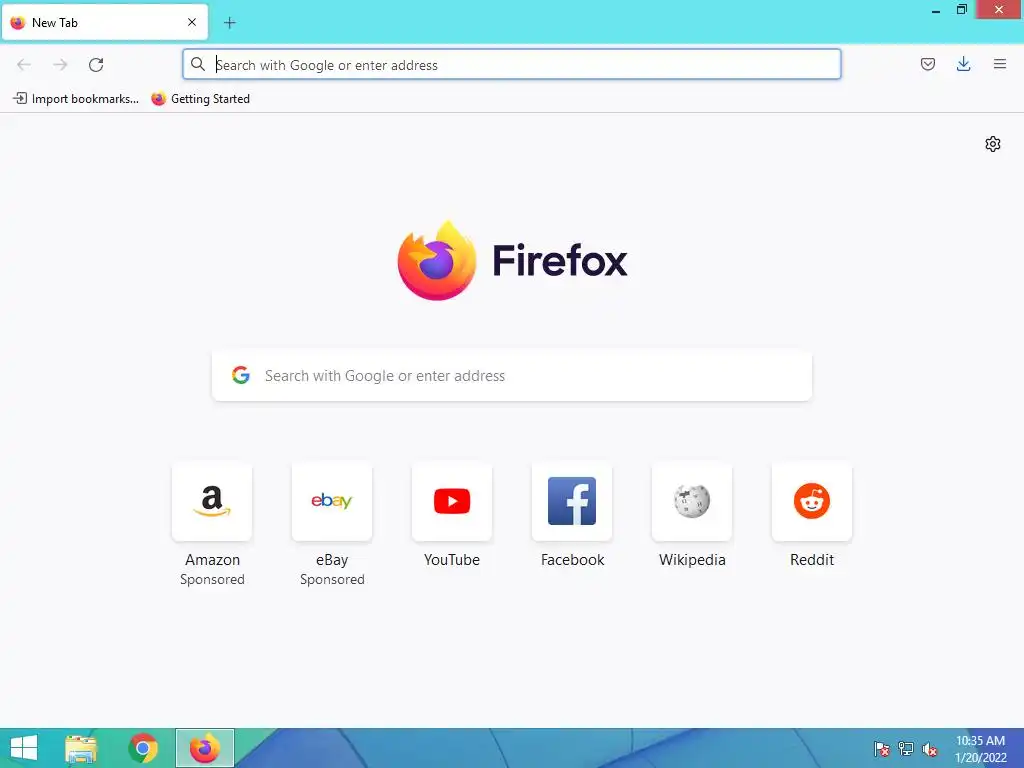Click the muted volume tray icon
The image size is (1024, 768).
[929, 749]
